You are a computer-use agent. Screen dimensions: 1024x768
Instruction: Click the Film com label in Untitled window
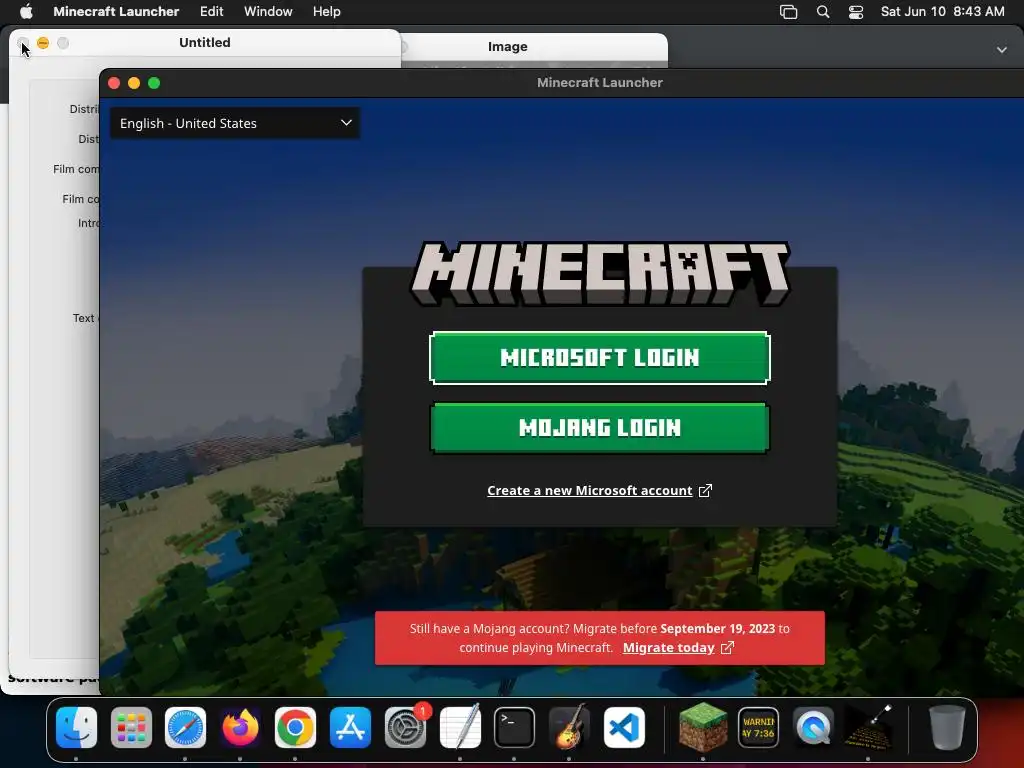[76, 169]
